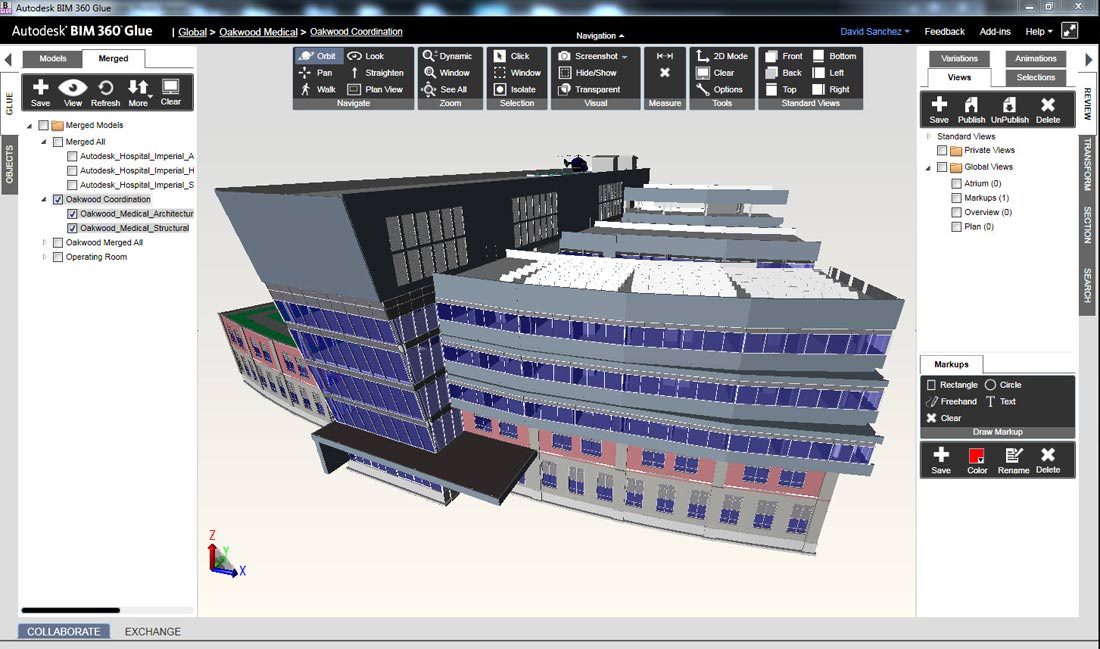Uncheck Oakwood Coordination checkbox

click(x=58, y=199)
